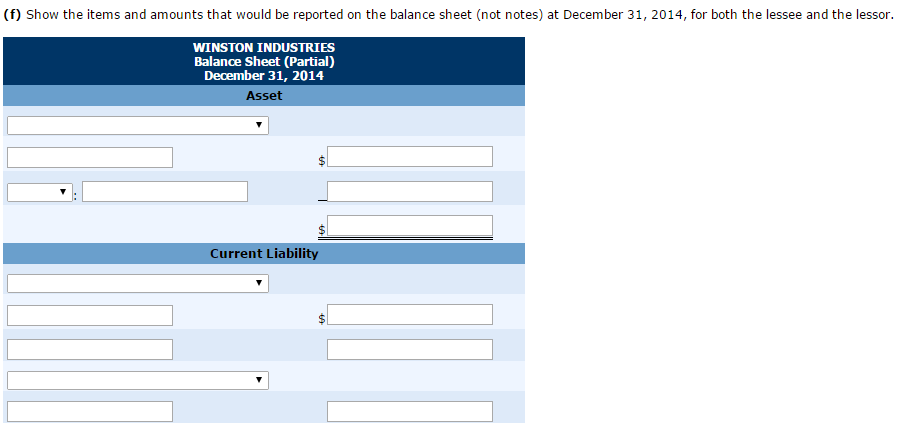Image resolution: width=902 pixels, height=433 pixels.
Task: Click the Asset section header bar
Action: point(264,96)
